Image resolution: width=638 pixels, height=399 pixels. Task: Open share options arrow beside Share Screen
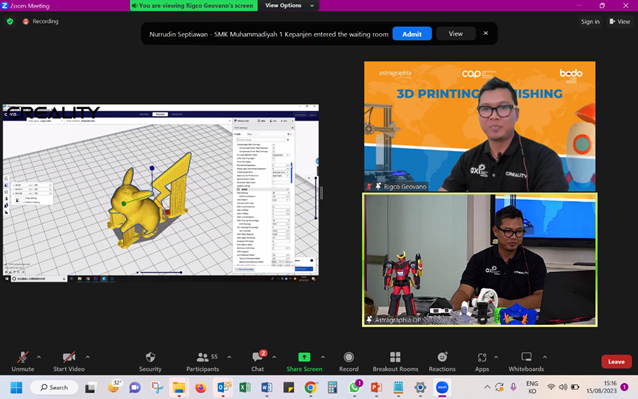click(x=323, y=357)
